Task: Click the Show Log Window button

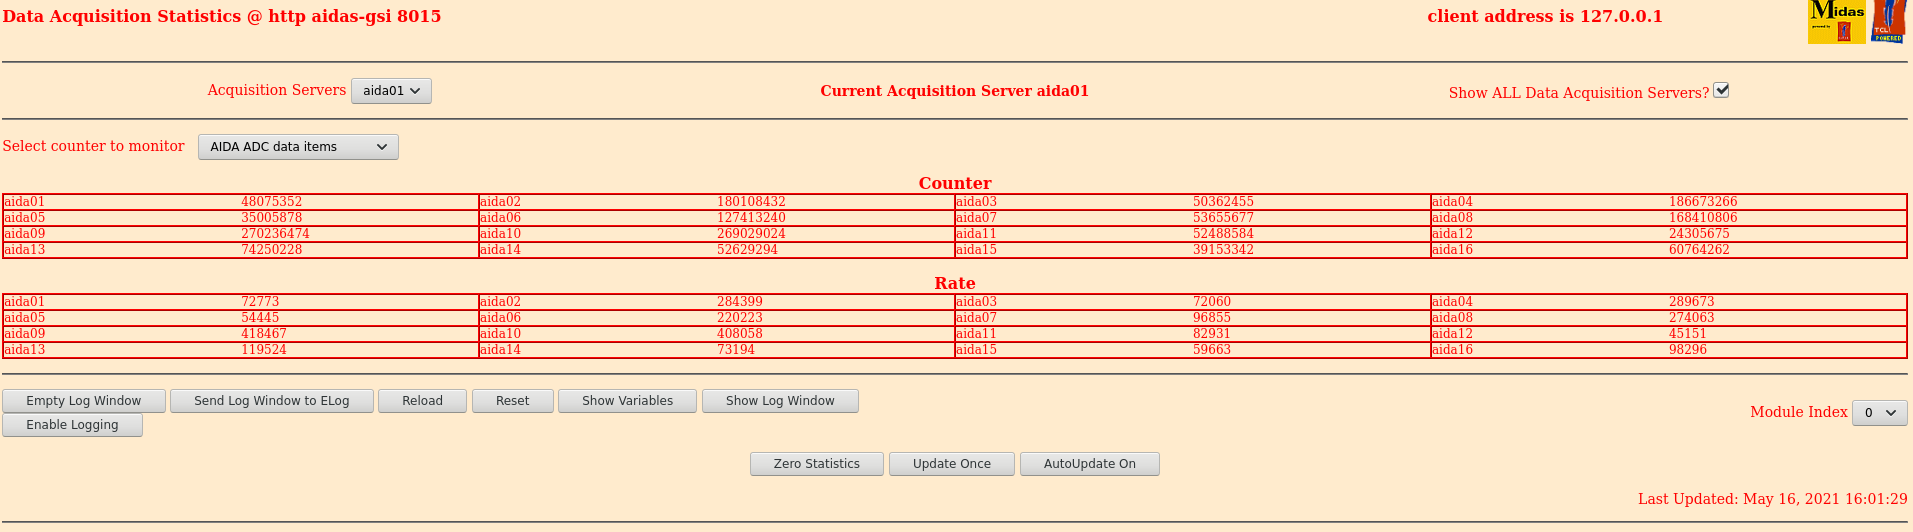Action: tap(780, 401)
